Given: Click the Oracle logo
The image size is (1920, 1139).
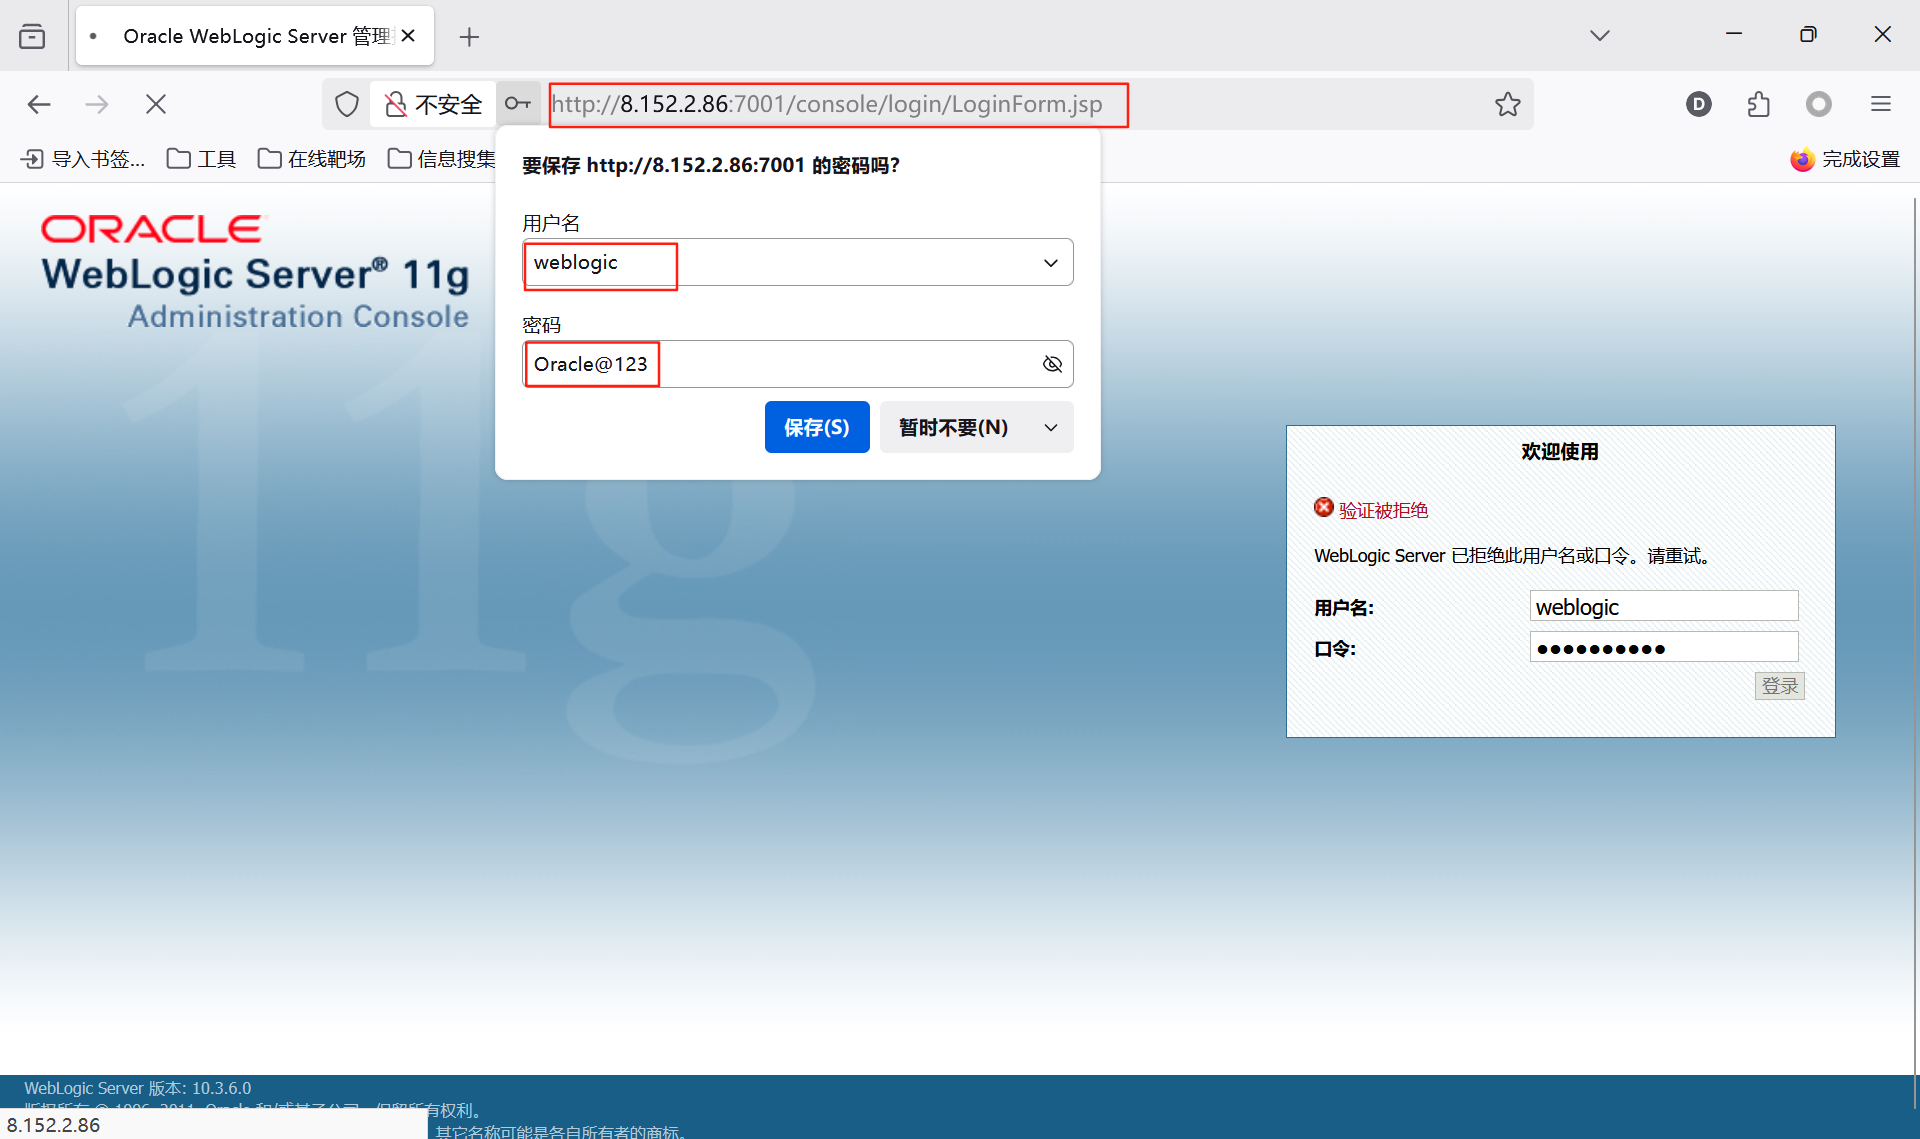Looking at the screenshot, I should tap(152, 229).
